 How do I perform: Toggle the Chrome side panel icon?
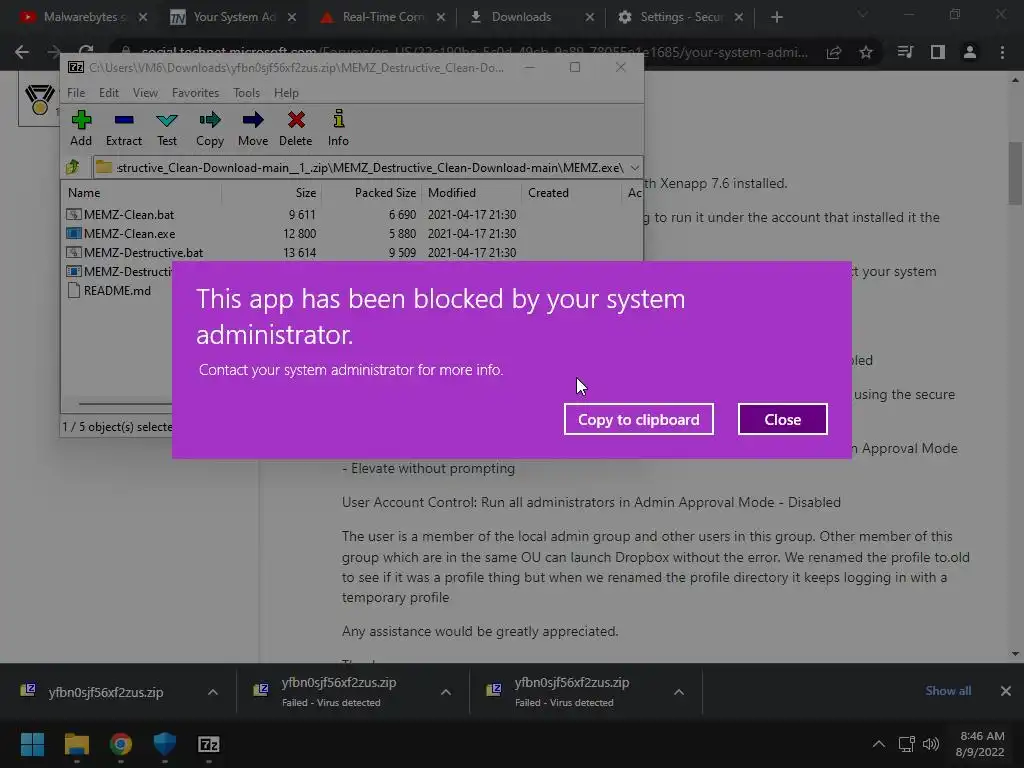[938, 52]
